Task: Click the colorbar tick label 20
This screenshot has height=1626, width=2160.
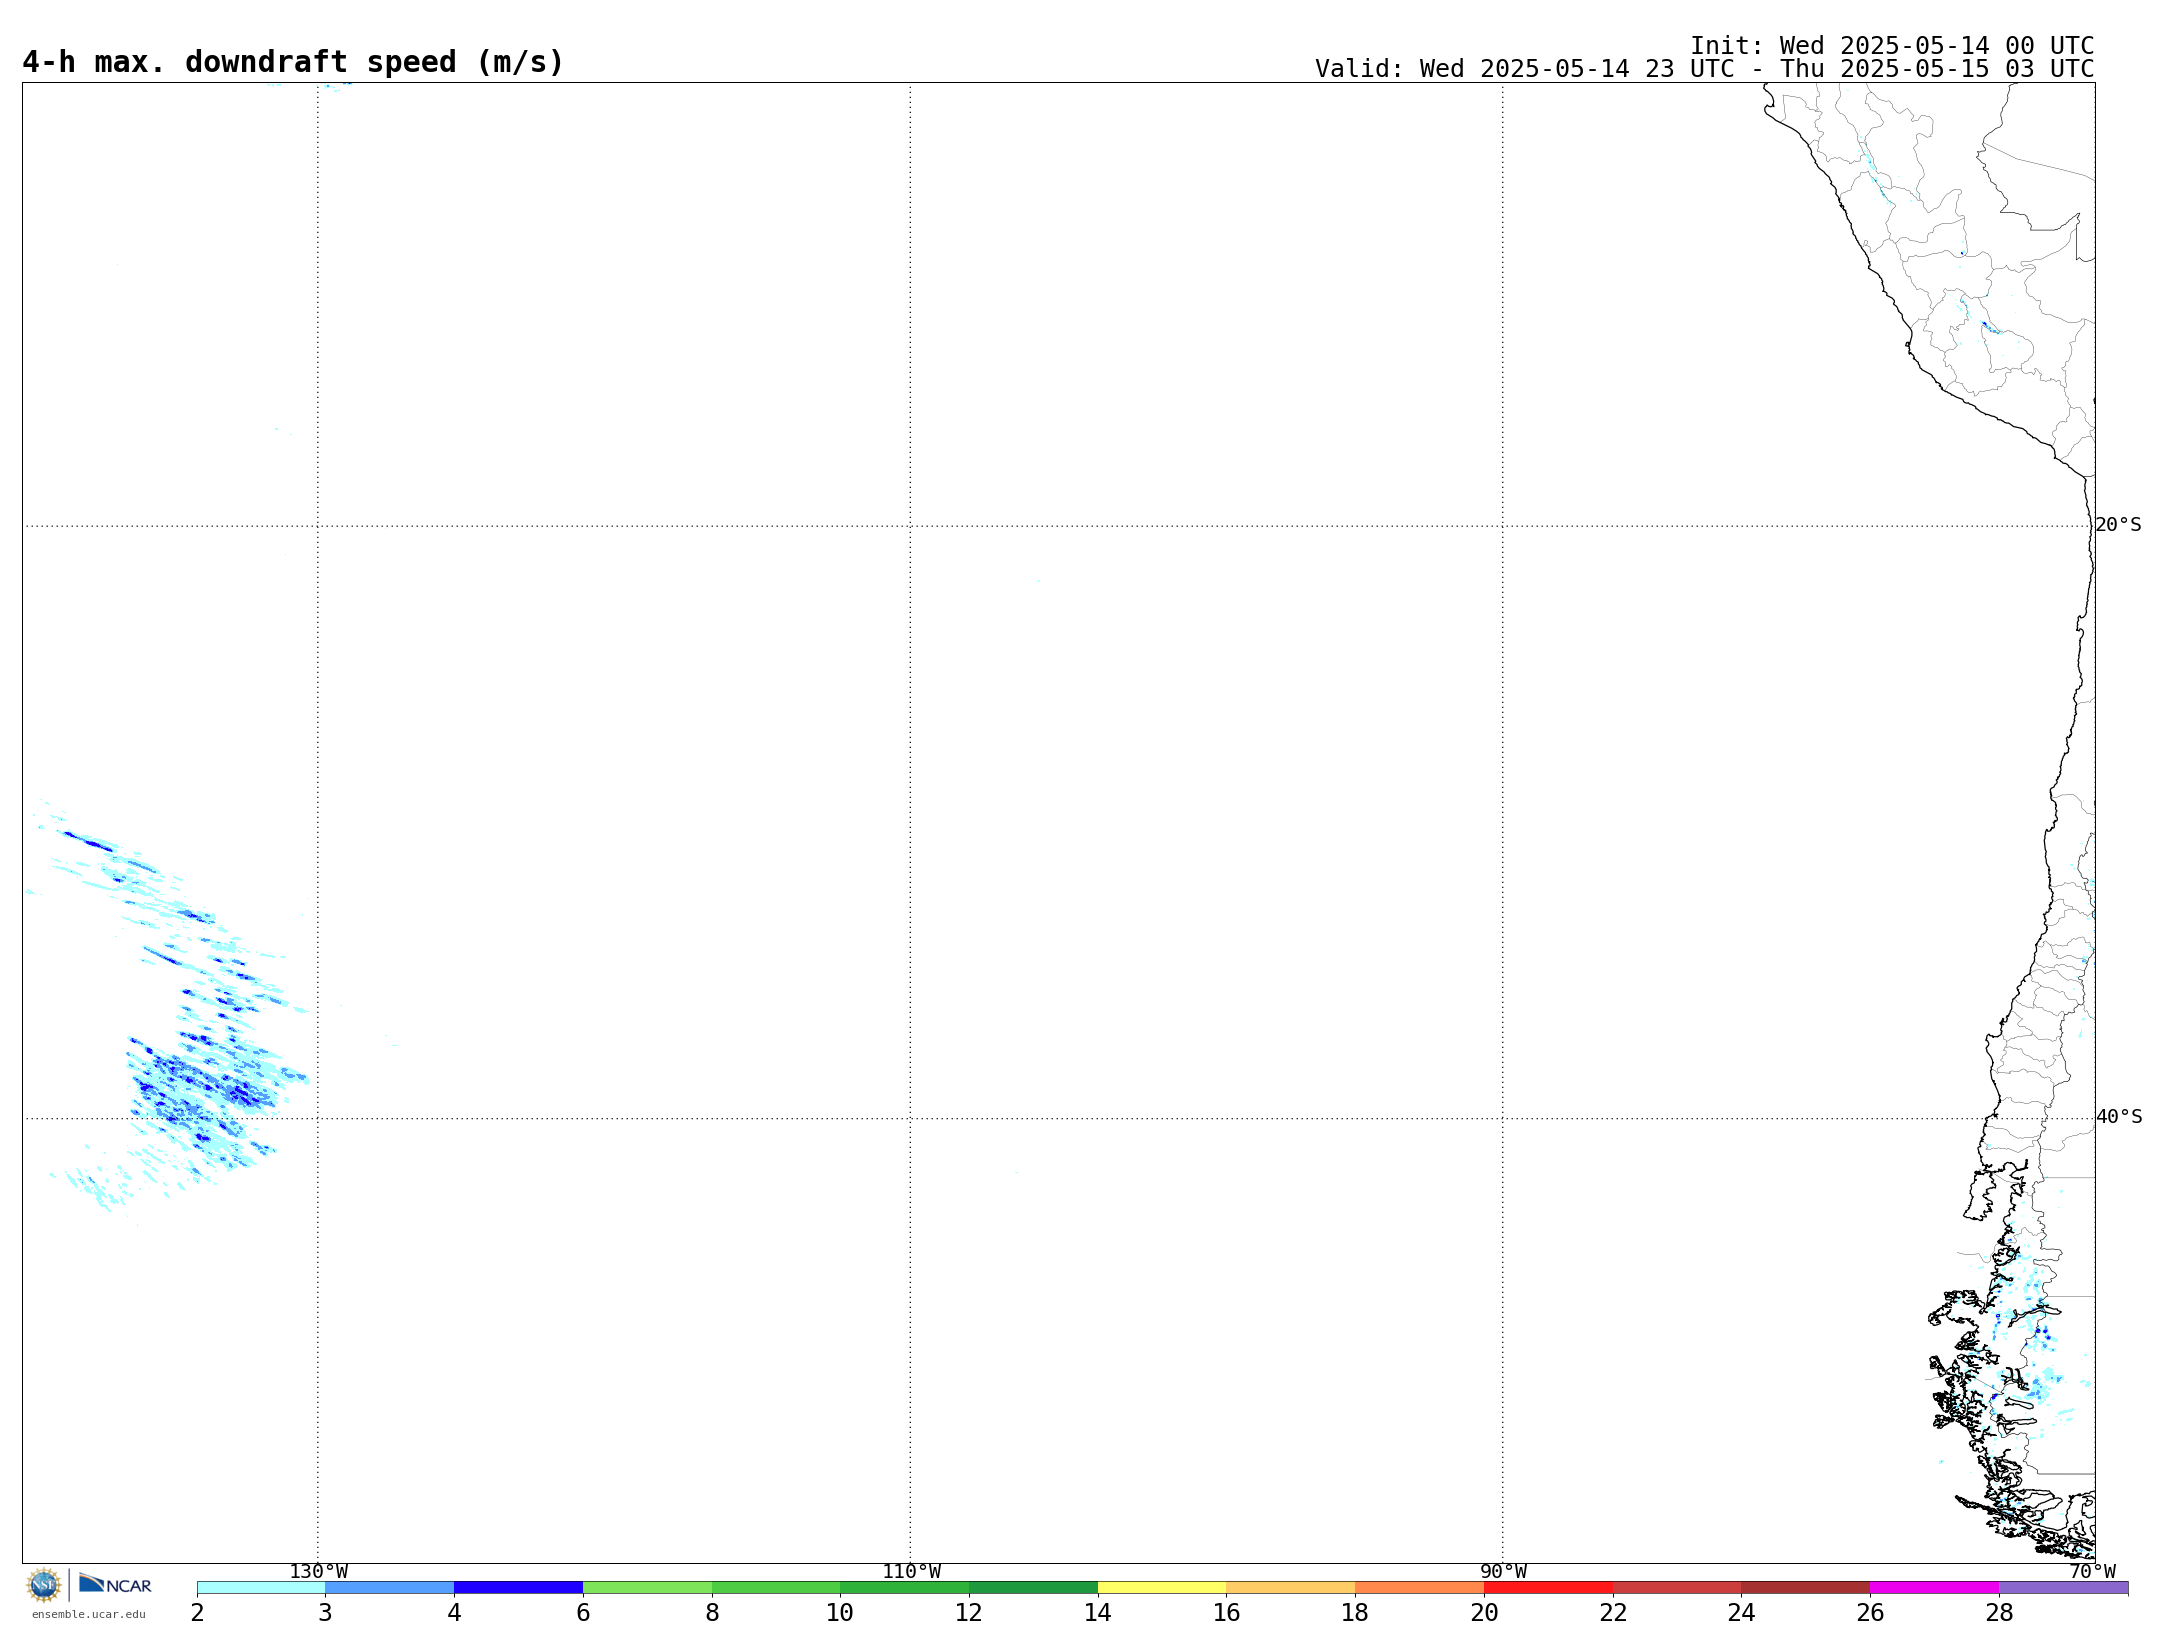Action: 1484,1613
